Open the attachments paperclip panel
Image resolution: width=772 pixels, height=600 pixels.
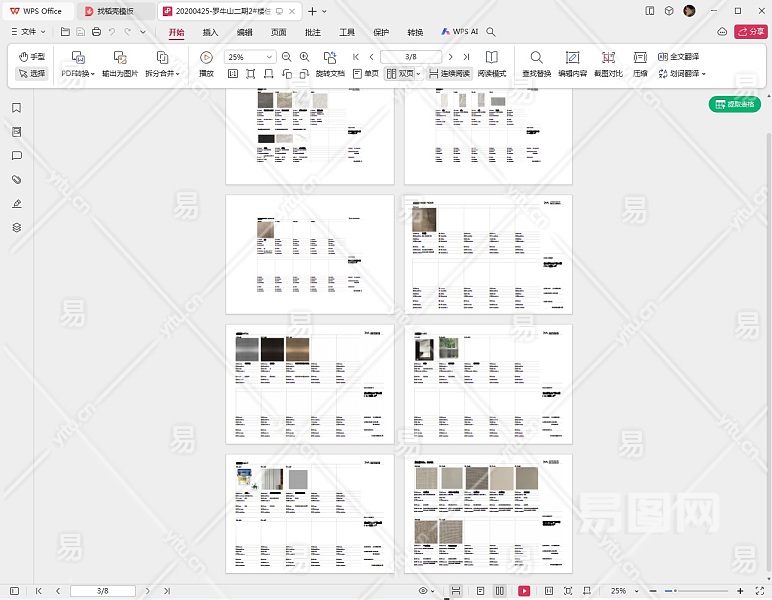click(x=16, y=180)
